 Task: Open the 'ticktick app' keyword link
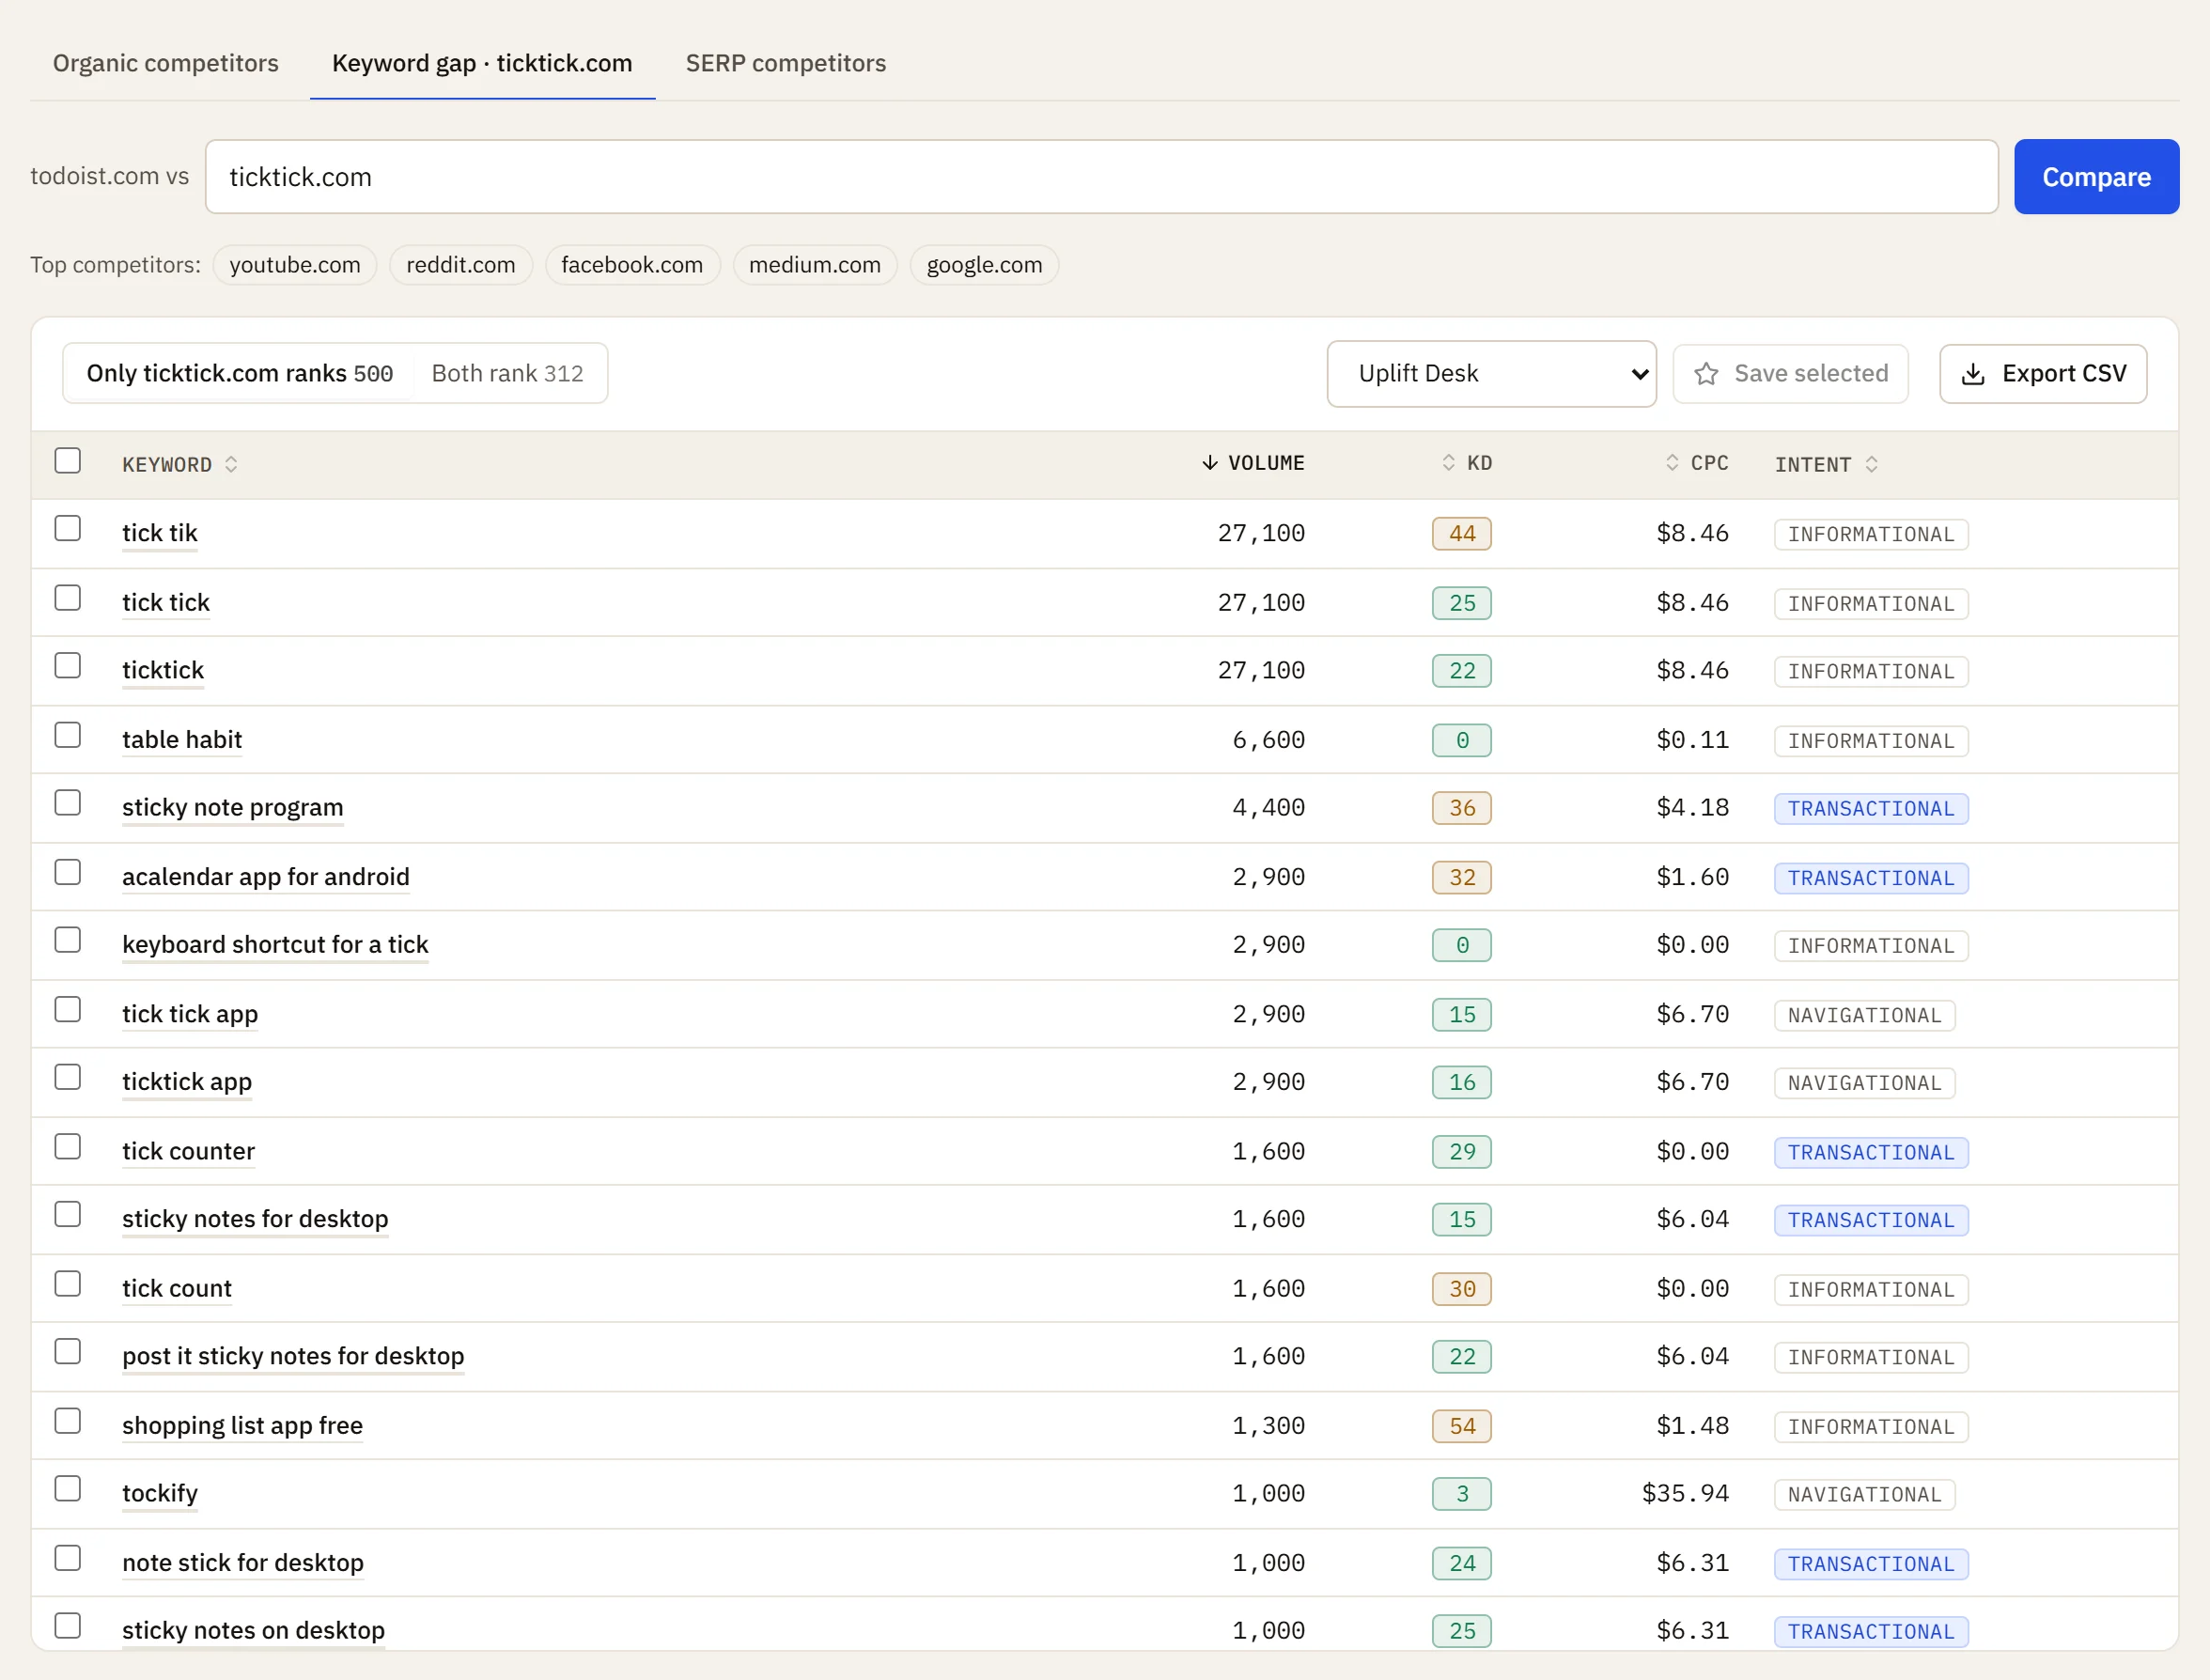click(x=187, y=1082)
